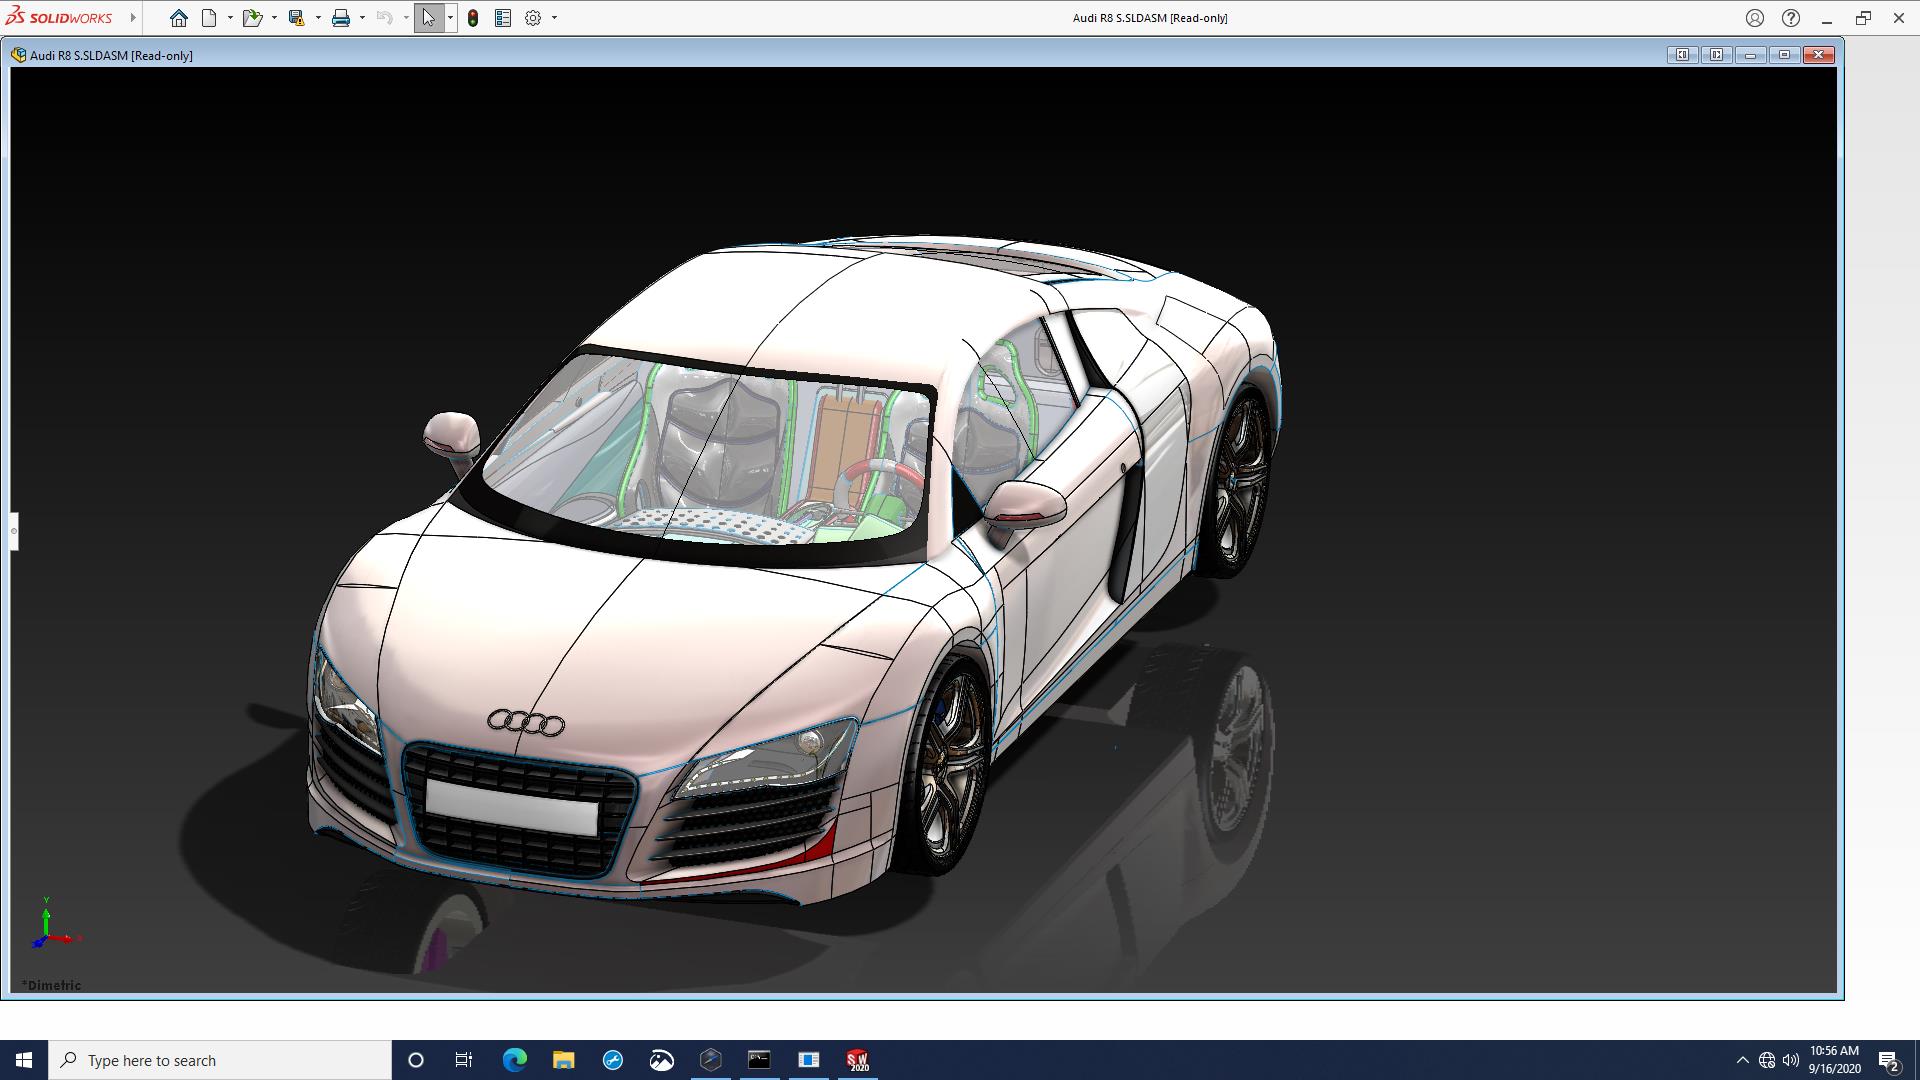Open File Properties list icon
Screen dimensions: 1920x1080
tap(503, 18)
